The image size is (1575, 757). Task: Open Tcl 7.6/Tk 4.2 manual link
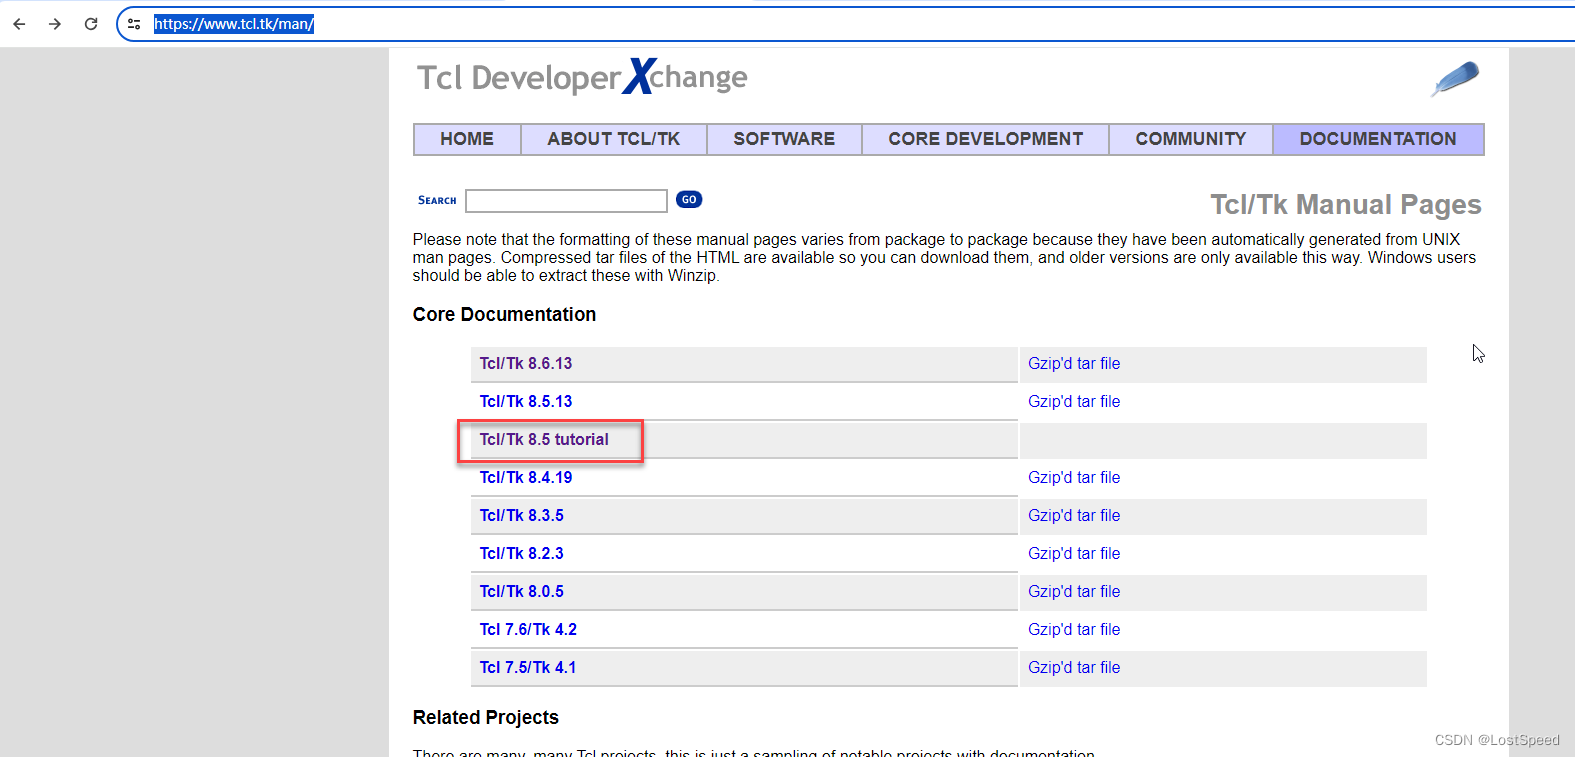[528, 630]
